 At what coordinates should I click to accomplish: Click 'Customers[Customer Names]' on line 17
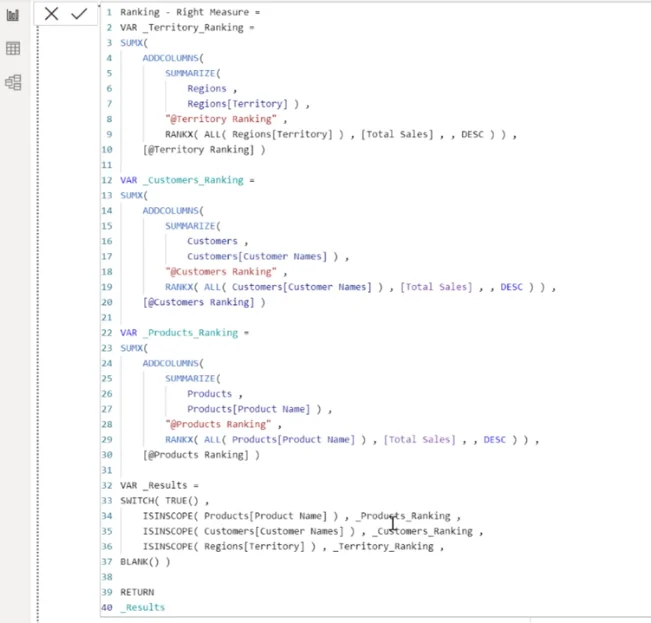(257, 257)
